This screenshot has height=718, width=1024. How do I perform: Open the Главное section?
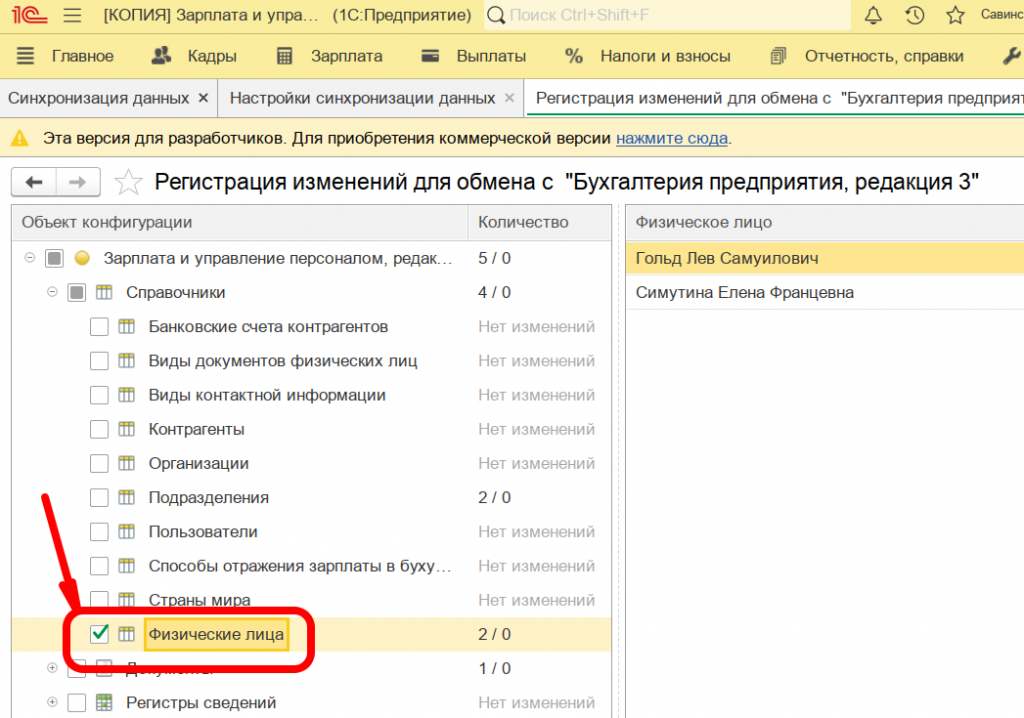click(82, 56)
